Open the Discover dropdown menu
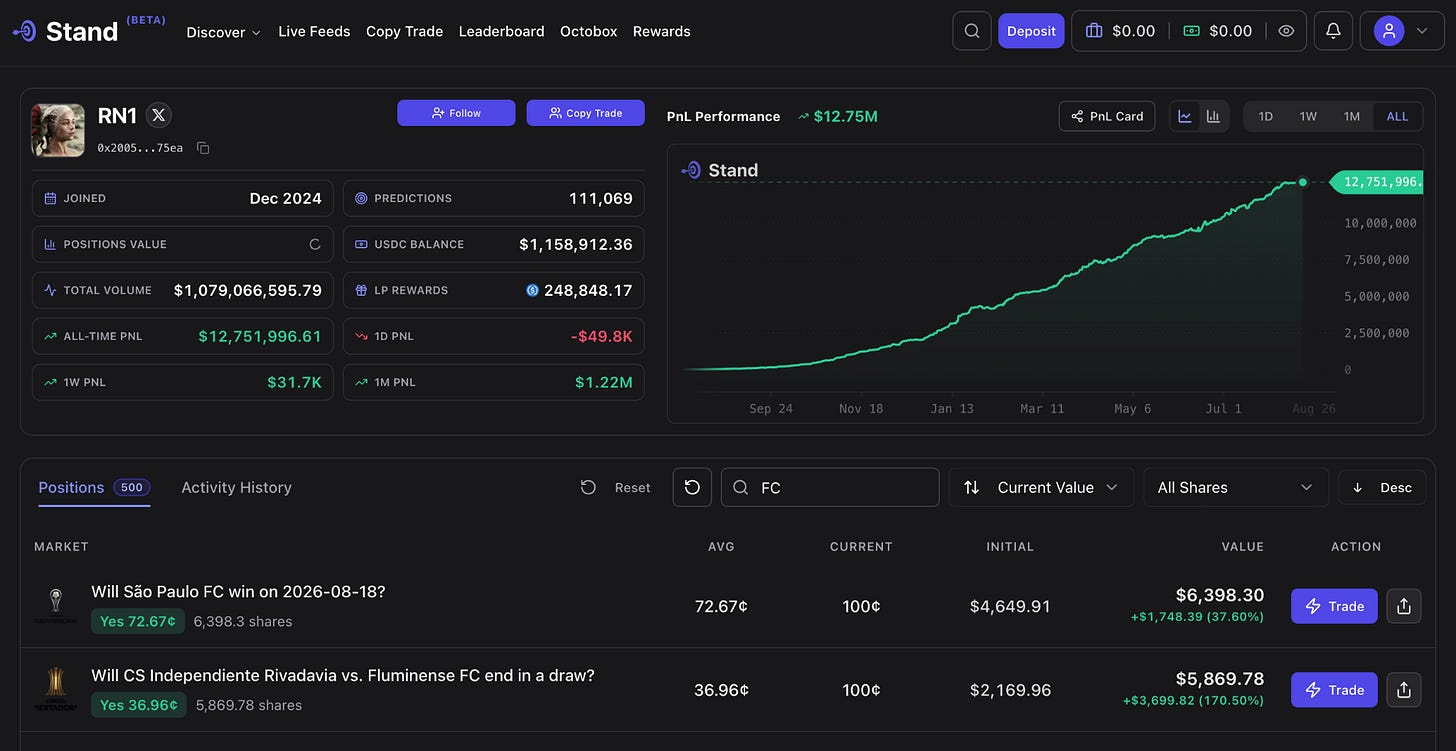 [224, 31]
